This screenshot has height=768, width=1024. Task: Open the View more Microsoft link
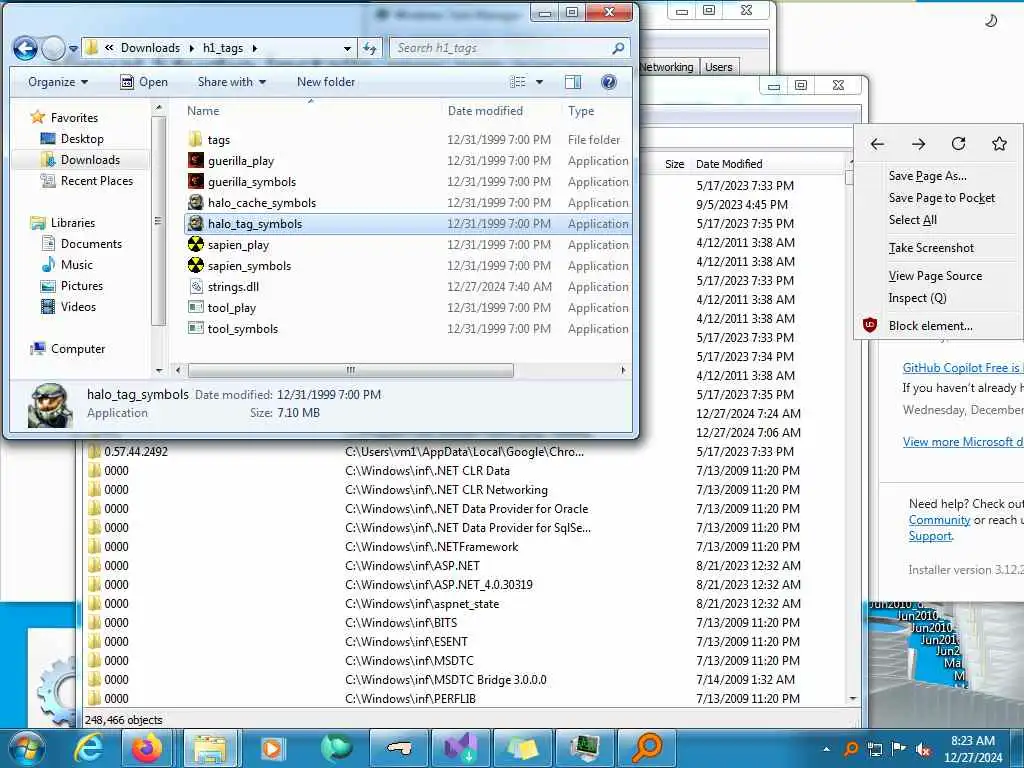963,441
